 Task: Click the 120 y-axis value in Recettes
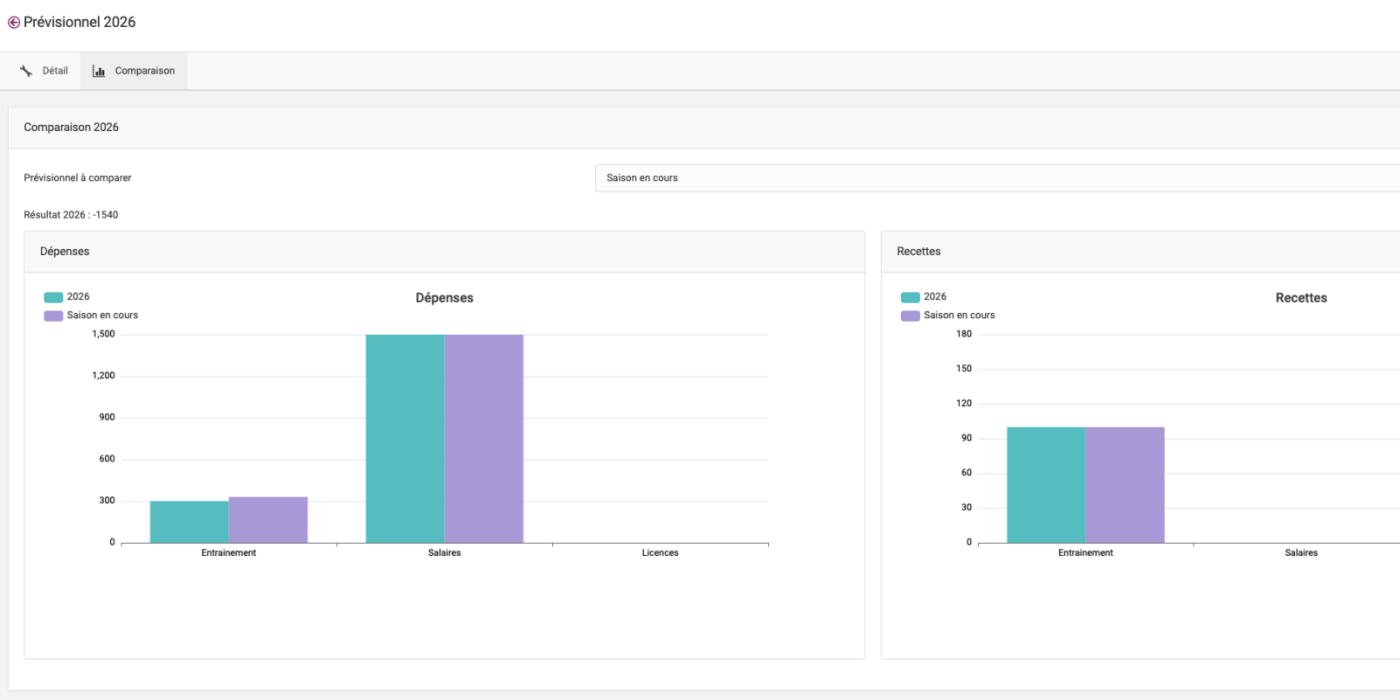pos(964,404)
